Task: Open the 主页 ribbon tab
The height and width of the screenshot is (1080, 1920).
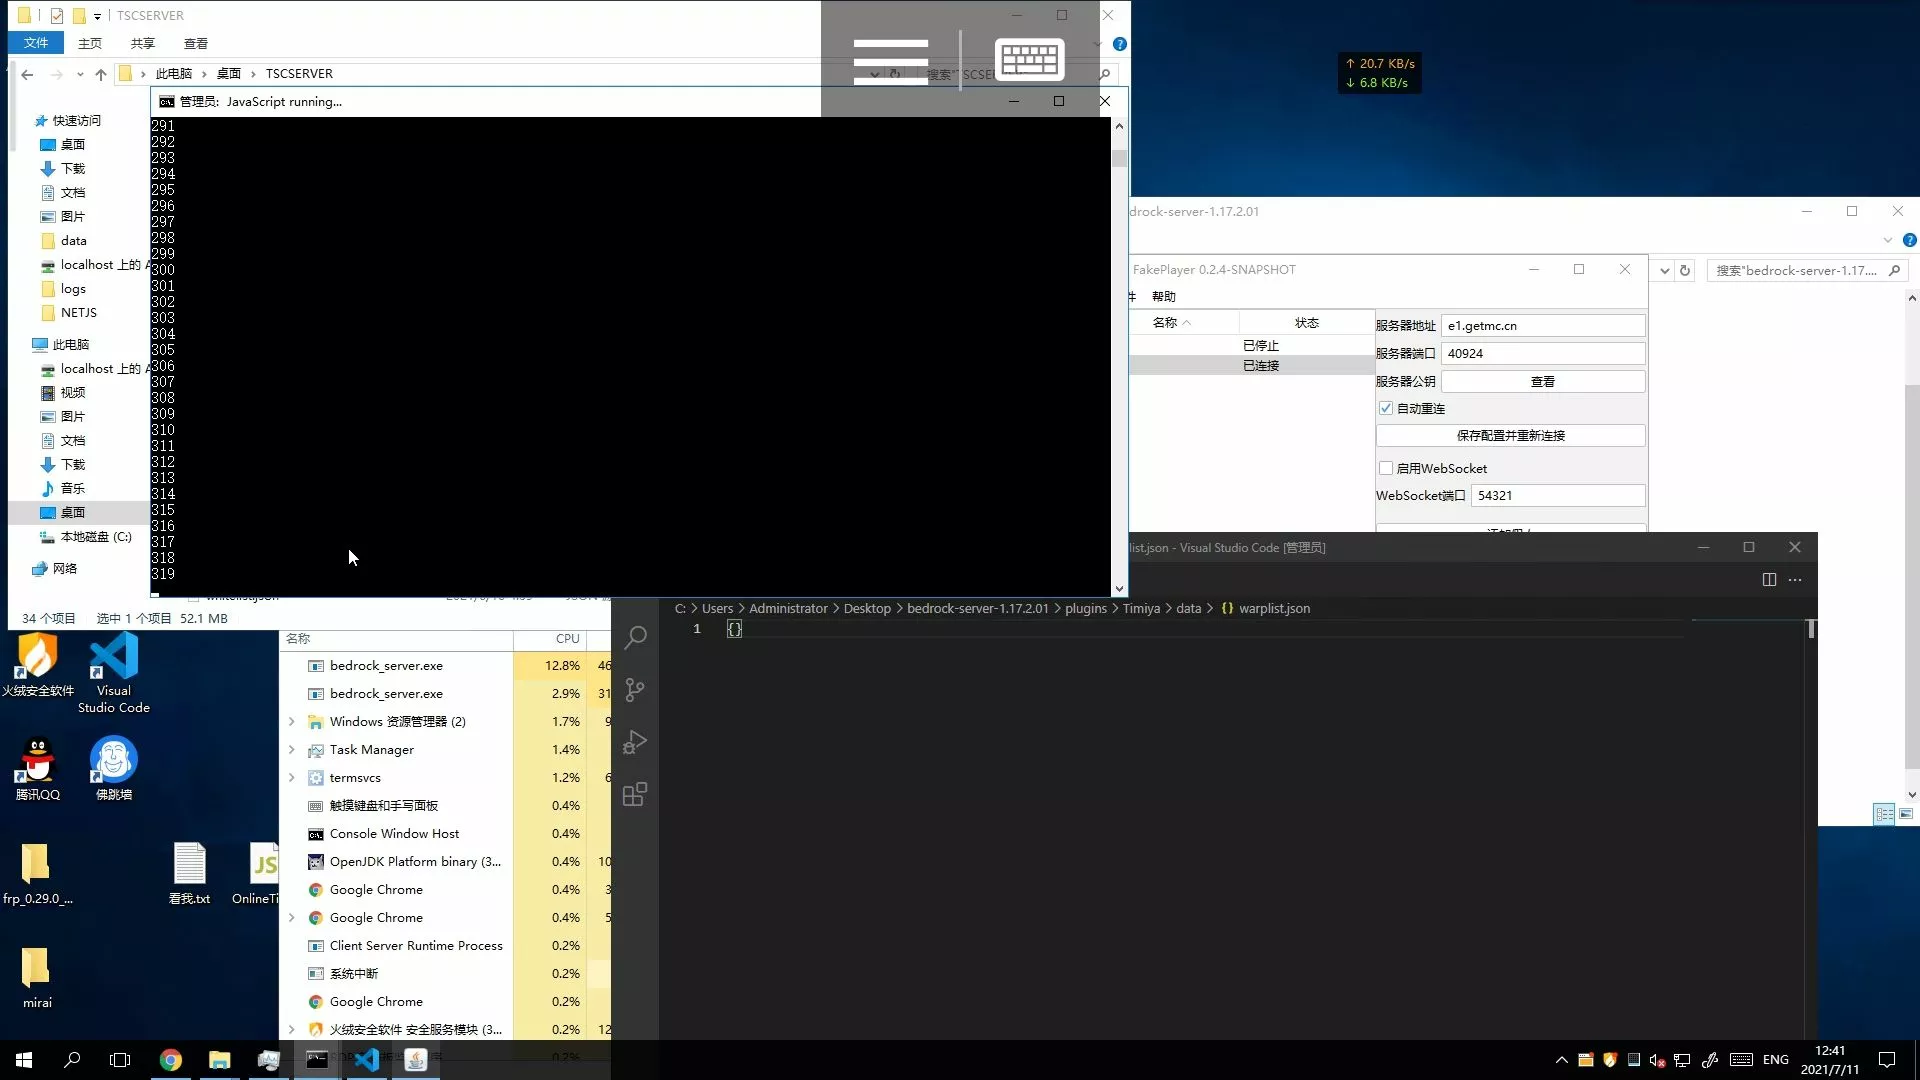Action: pos(90,43)
